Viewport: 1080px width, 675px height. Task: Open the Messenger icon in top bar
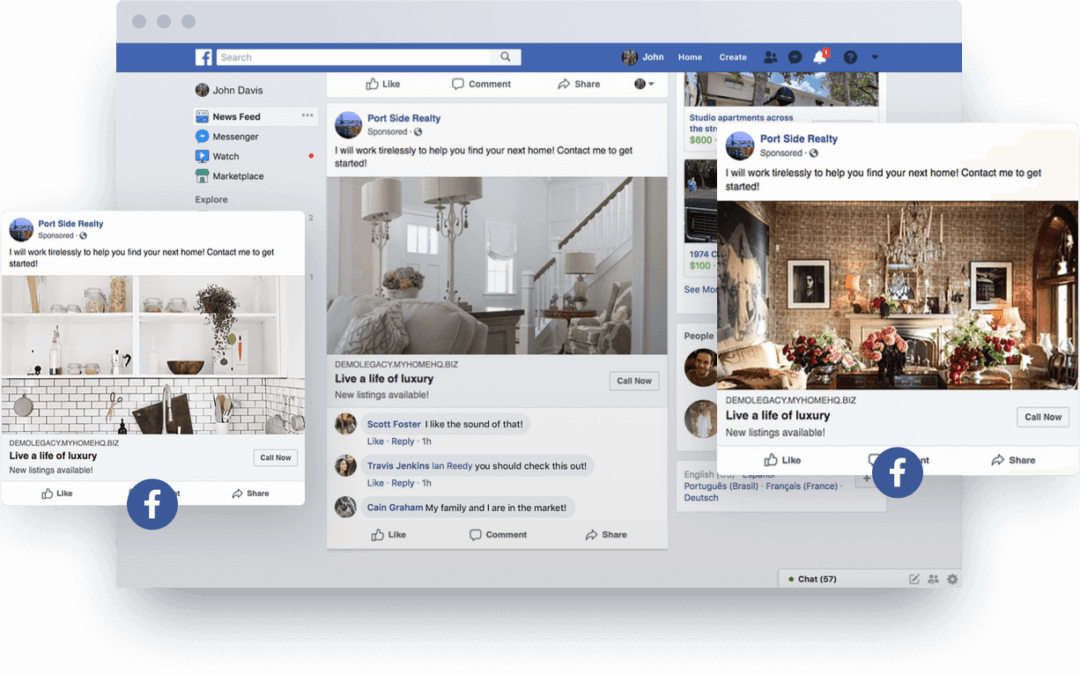click(x=795, y=57)
